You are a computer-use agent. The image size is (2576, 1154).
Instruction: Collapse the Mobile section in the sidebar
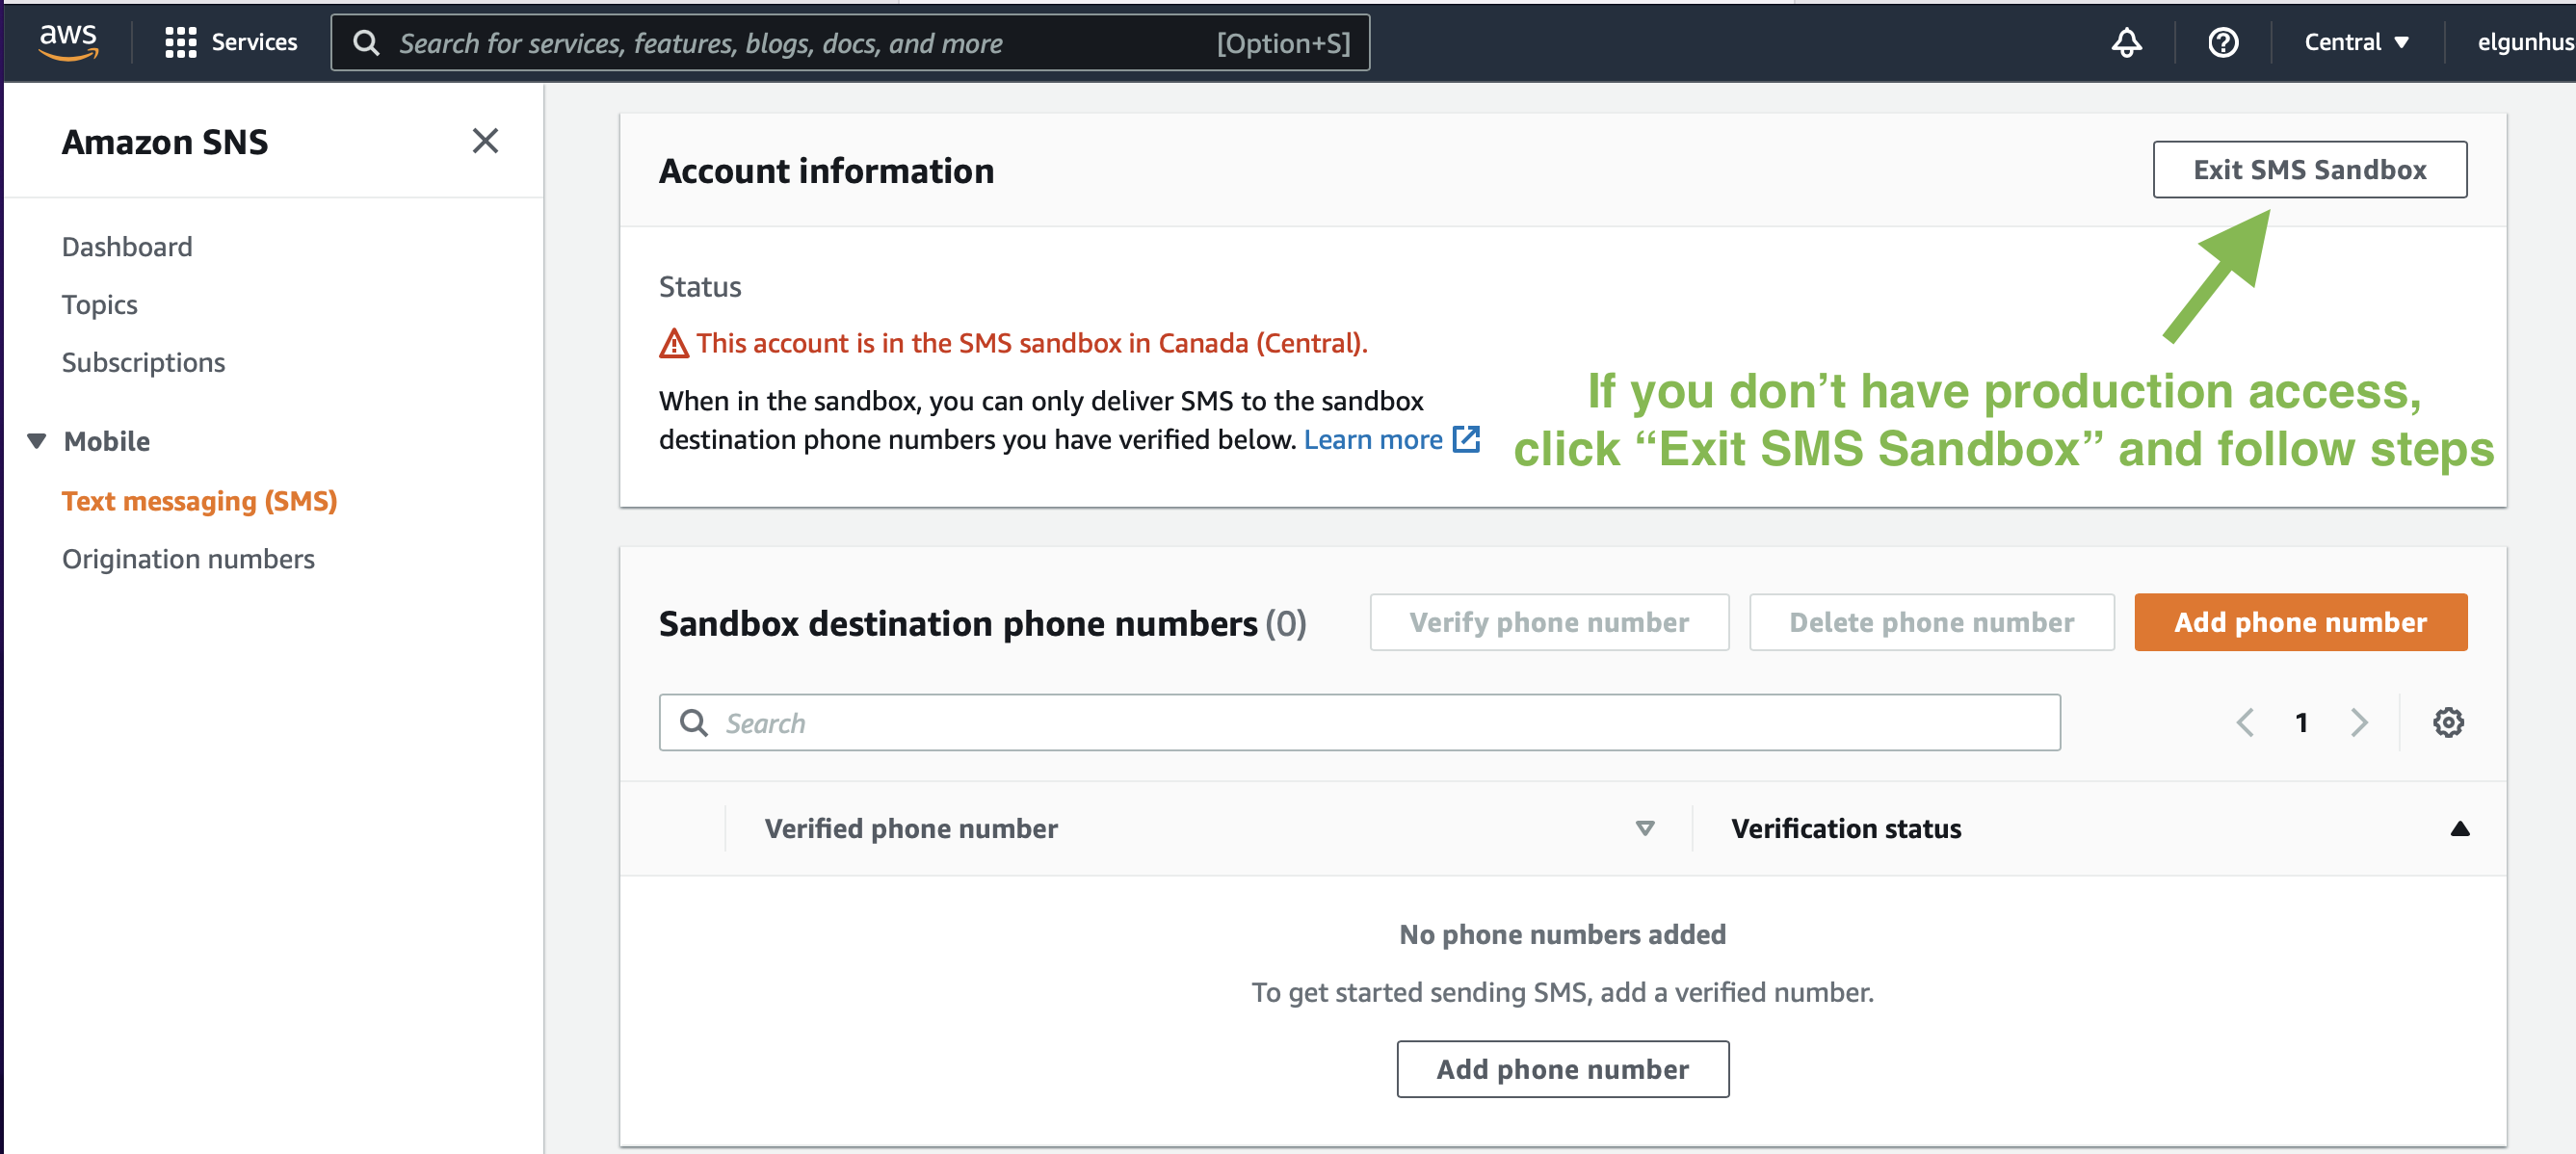(x=35, y=440)
